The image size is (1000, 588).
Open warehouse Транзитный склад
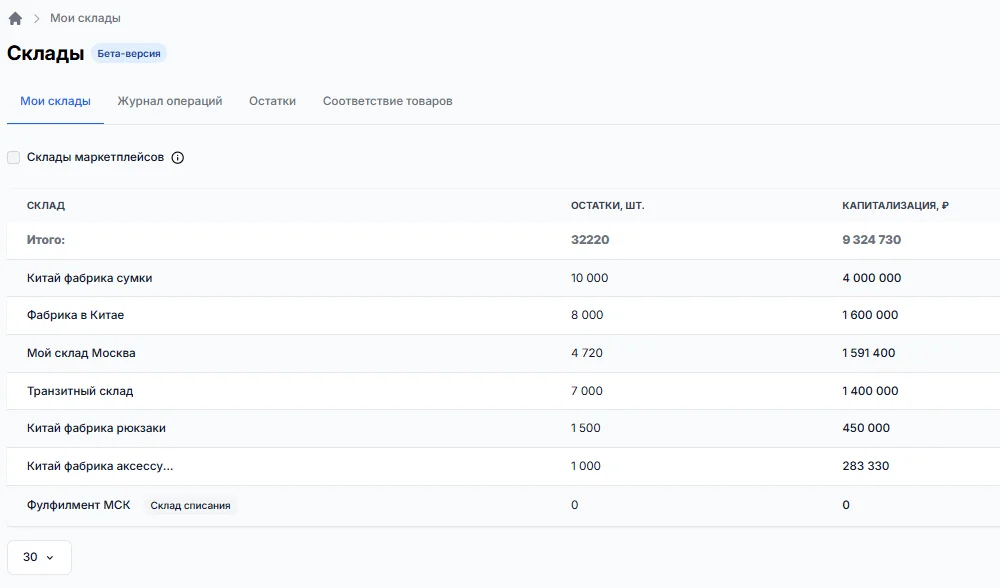click(80, 391)
